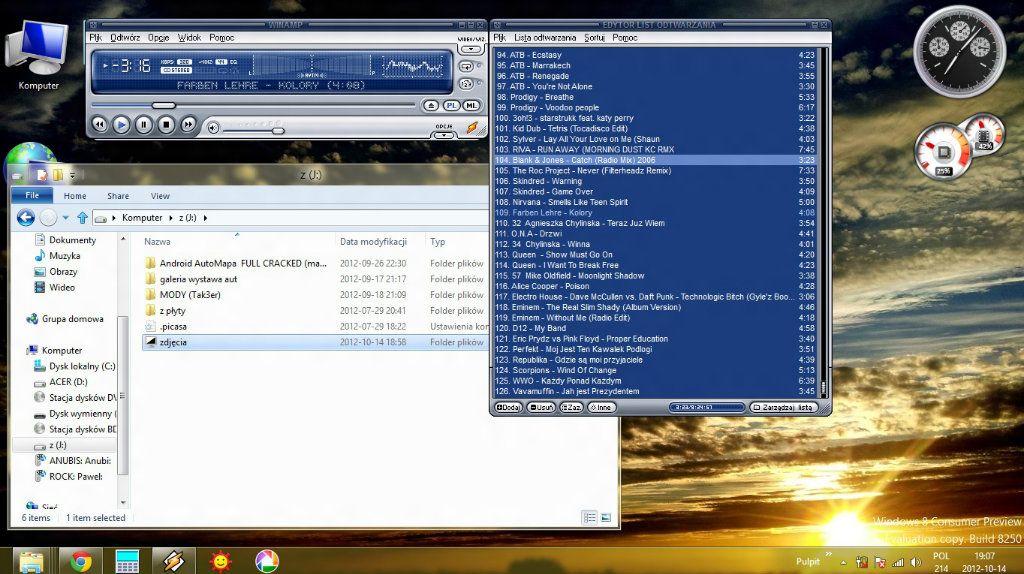Open Winamp Widok menu

pyautogui.click(x=189, y=38)
